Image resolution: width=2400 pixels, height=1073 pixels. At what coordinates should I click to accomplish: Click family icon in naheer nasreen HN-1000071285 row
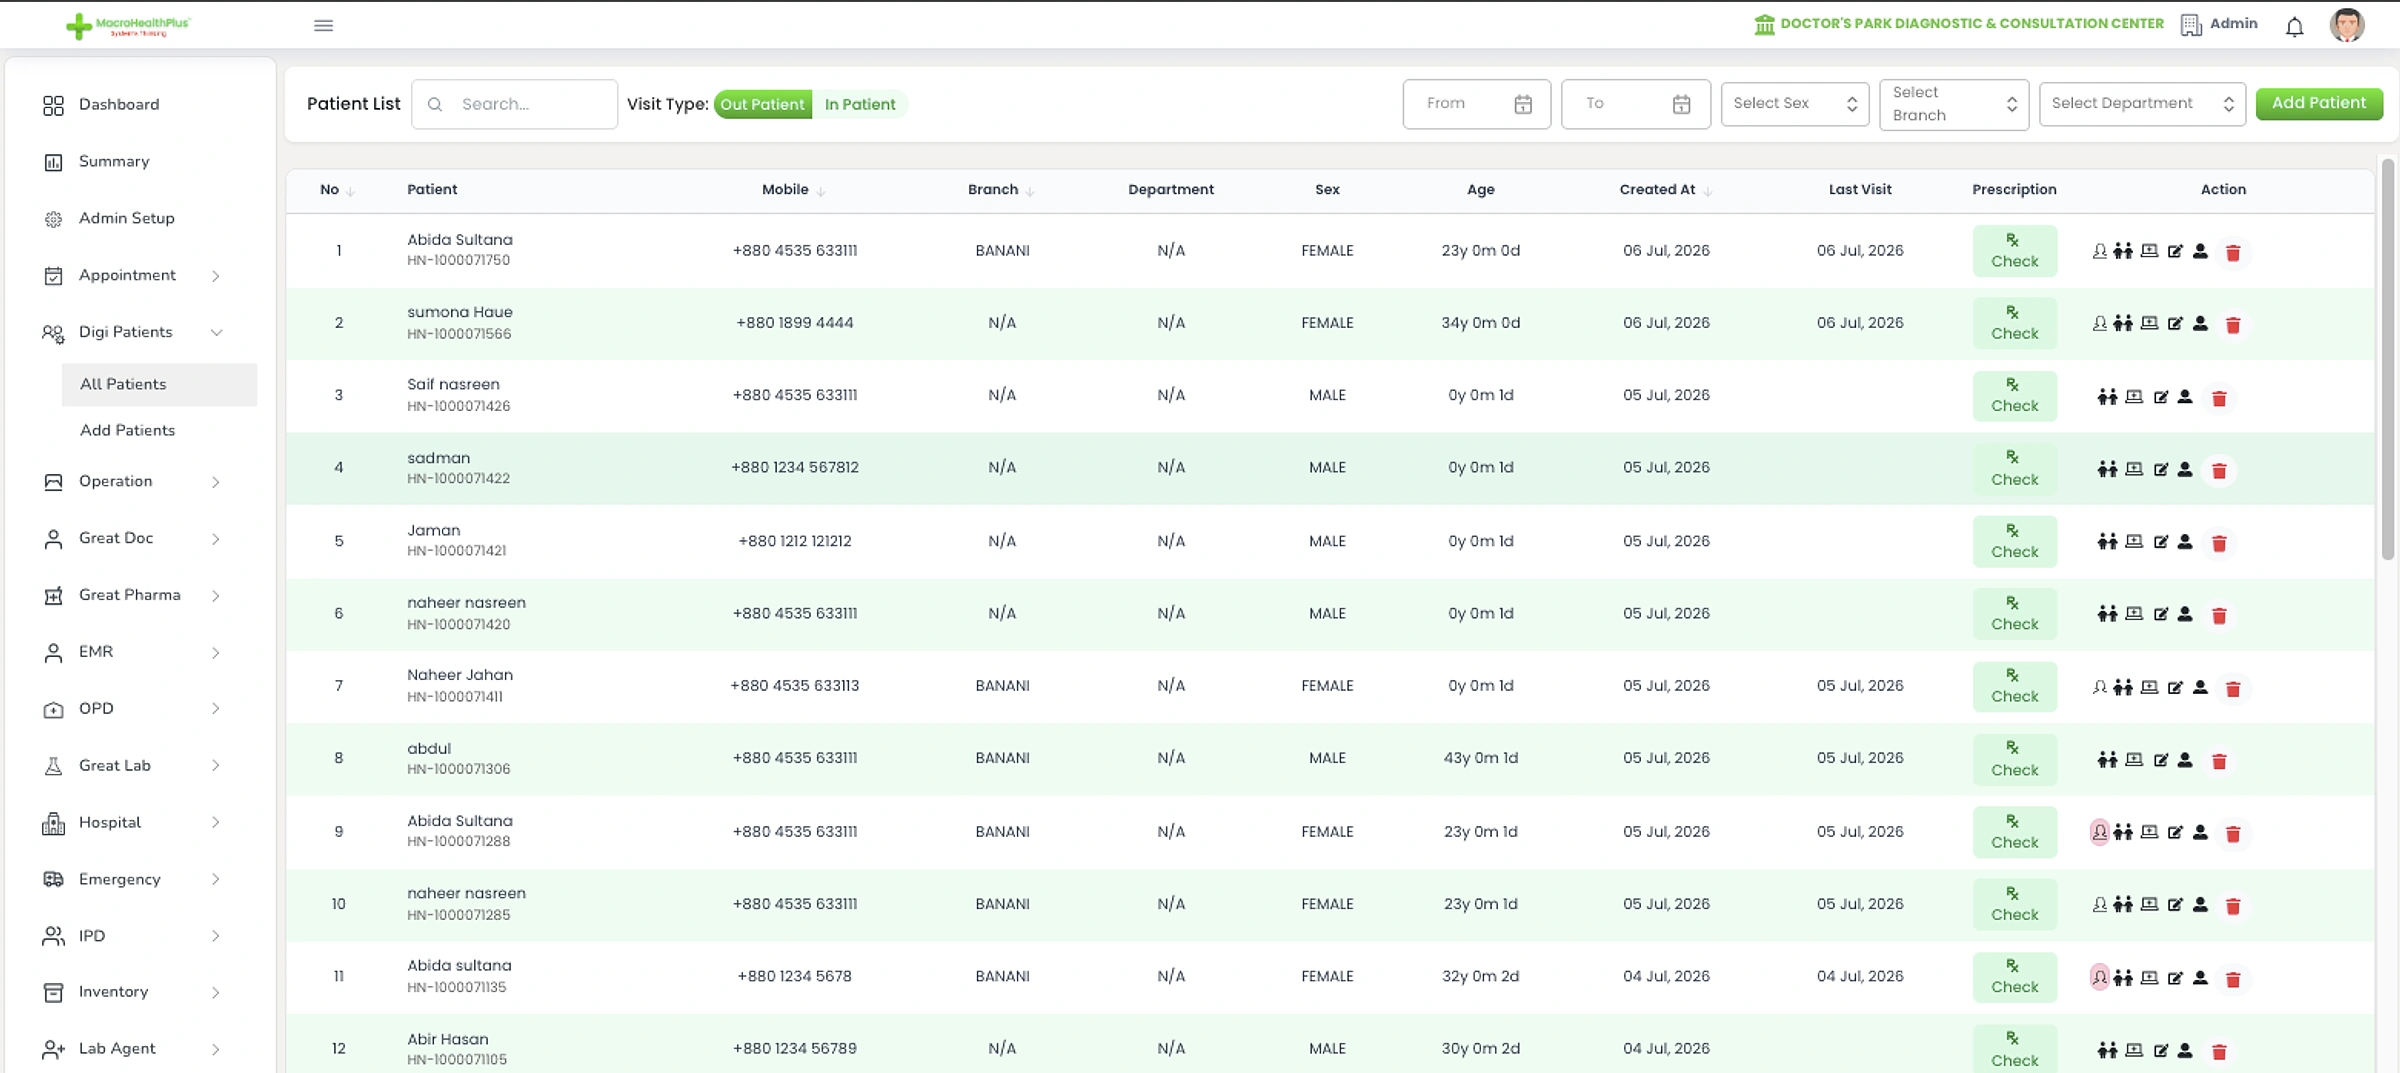tap(2123, 905)
